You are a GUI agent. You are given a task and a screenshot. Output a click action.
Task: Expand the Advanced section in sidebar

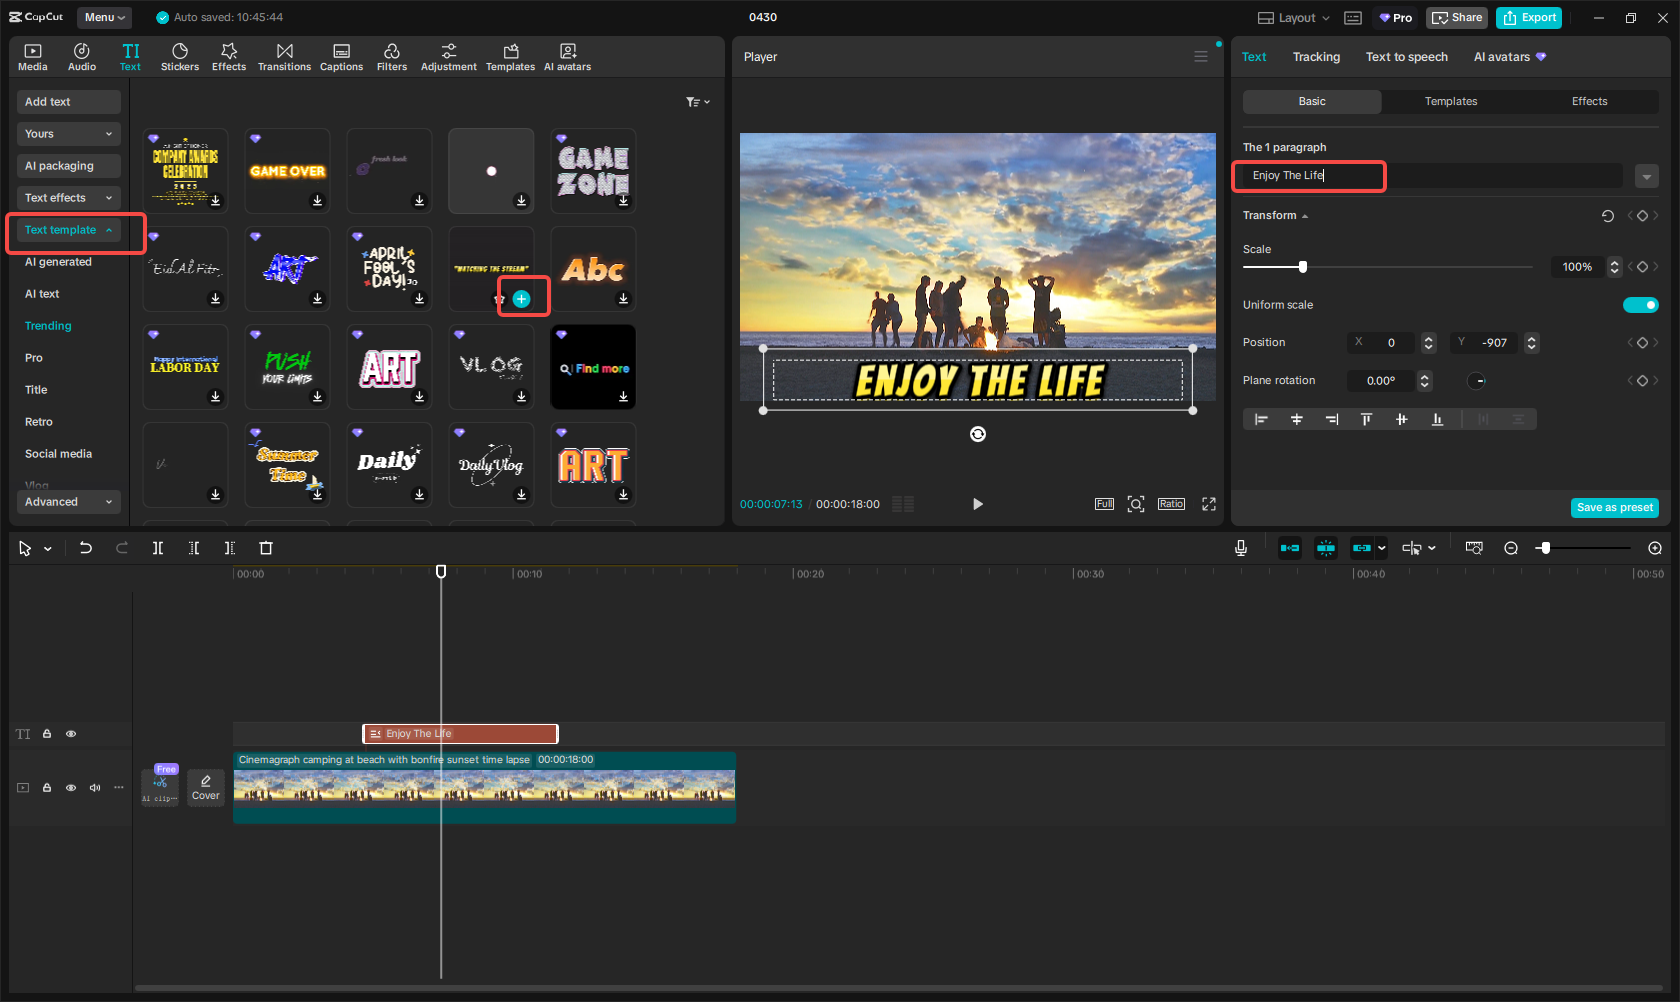point(68,502)
